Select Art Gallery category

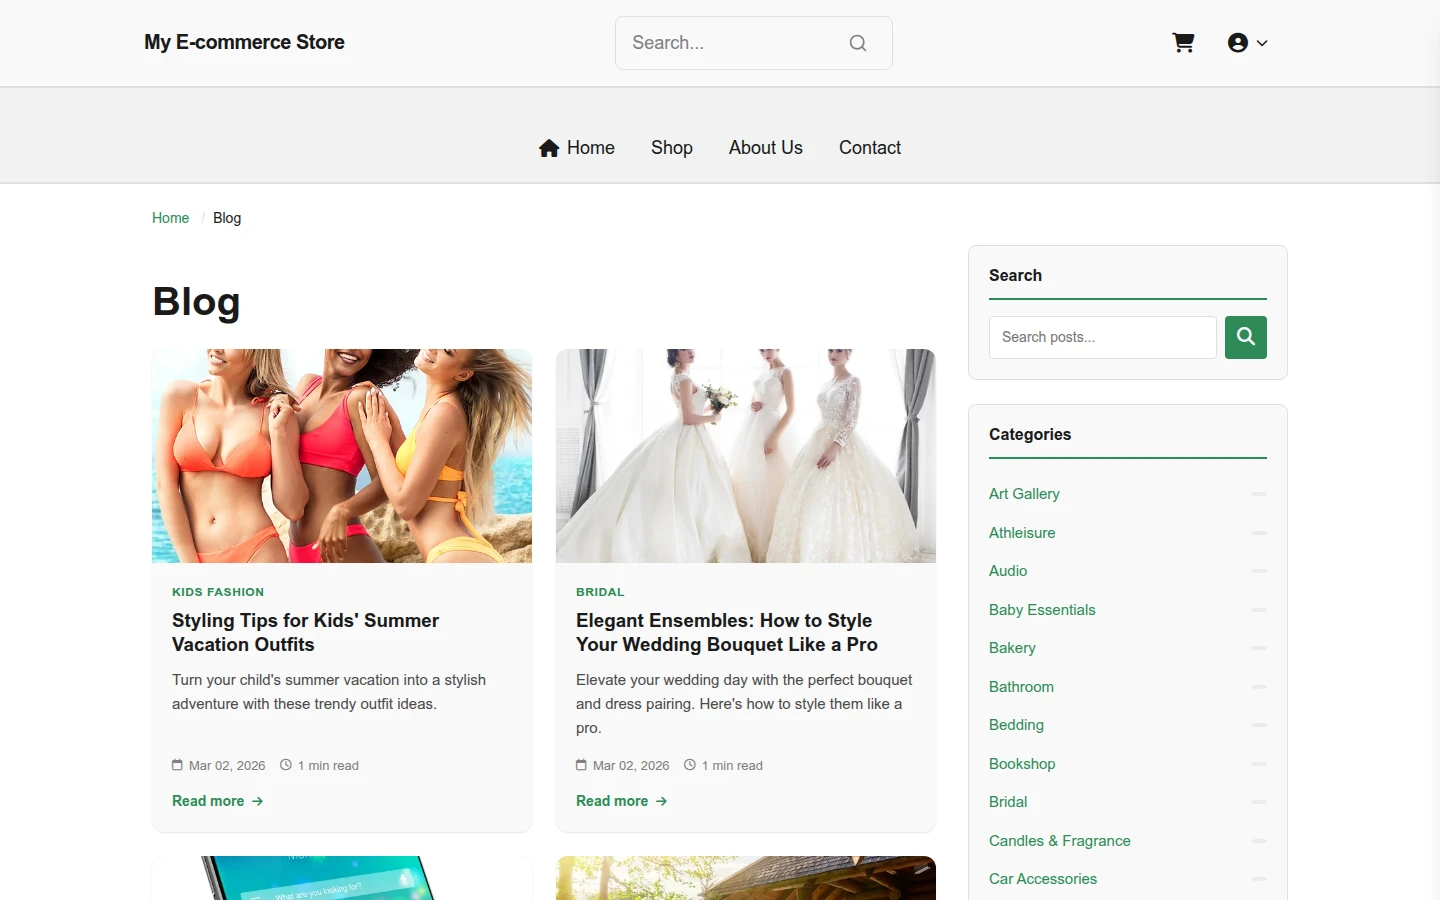[x=1024, y=494]
